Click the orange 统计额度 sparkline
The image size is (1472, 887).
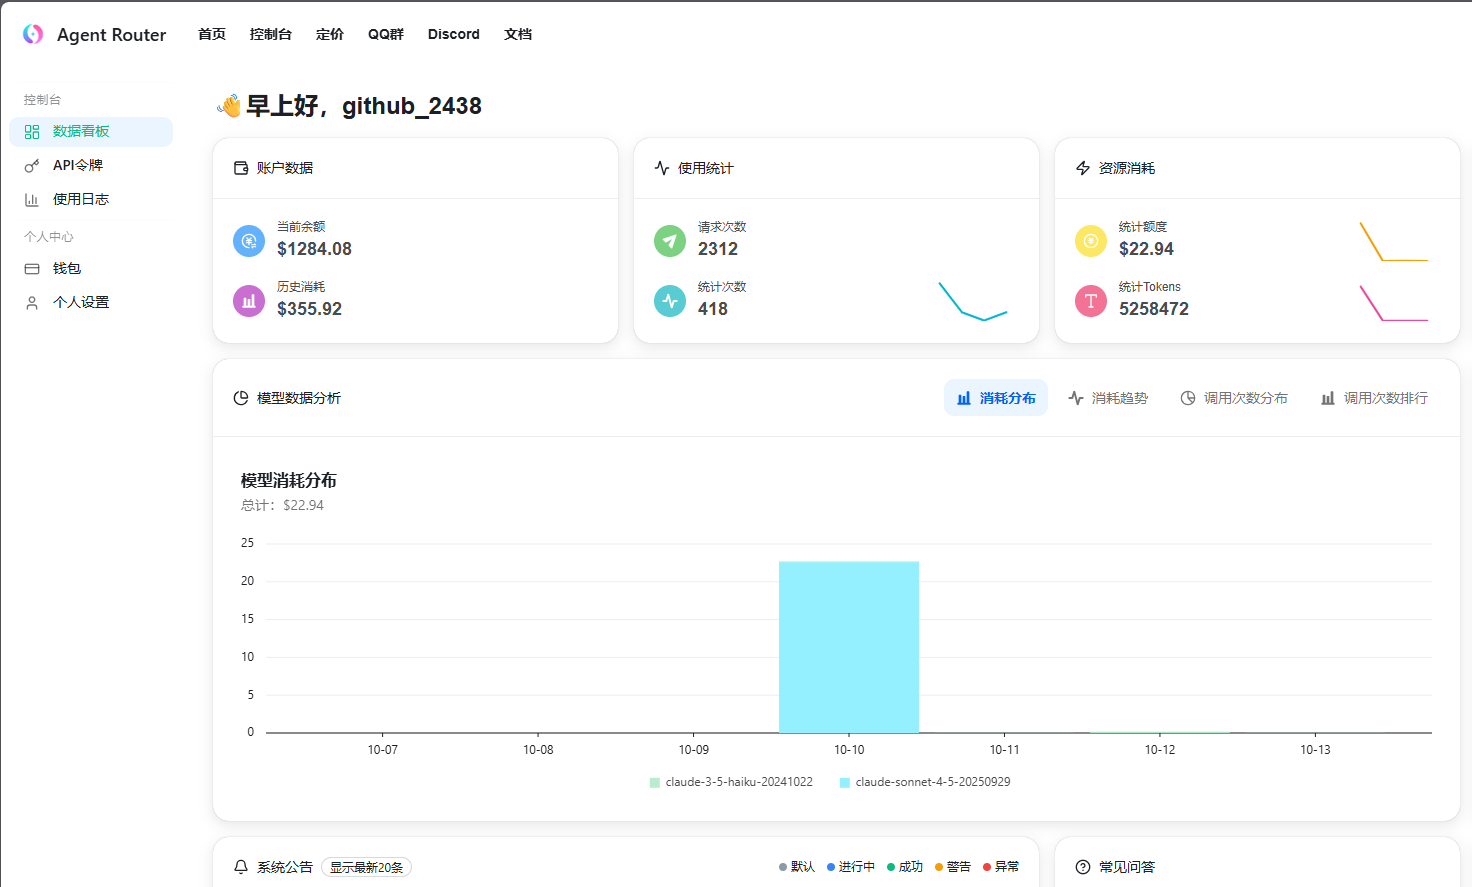1394,241
